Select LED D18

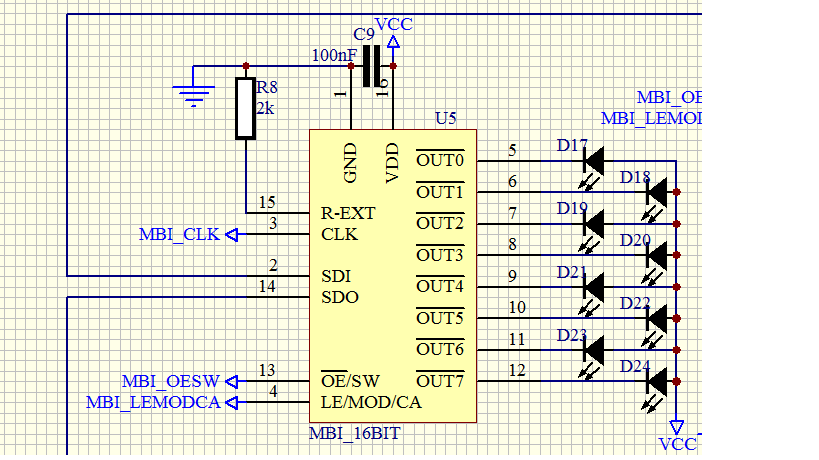click(x=654, y=198)
